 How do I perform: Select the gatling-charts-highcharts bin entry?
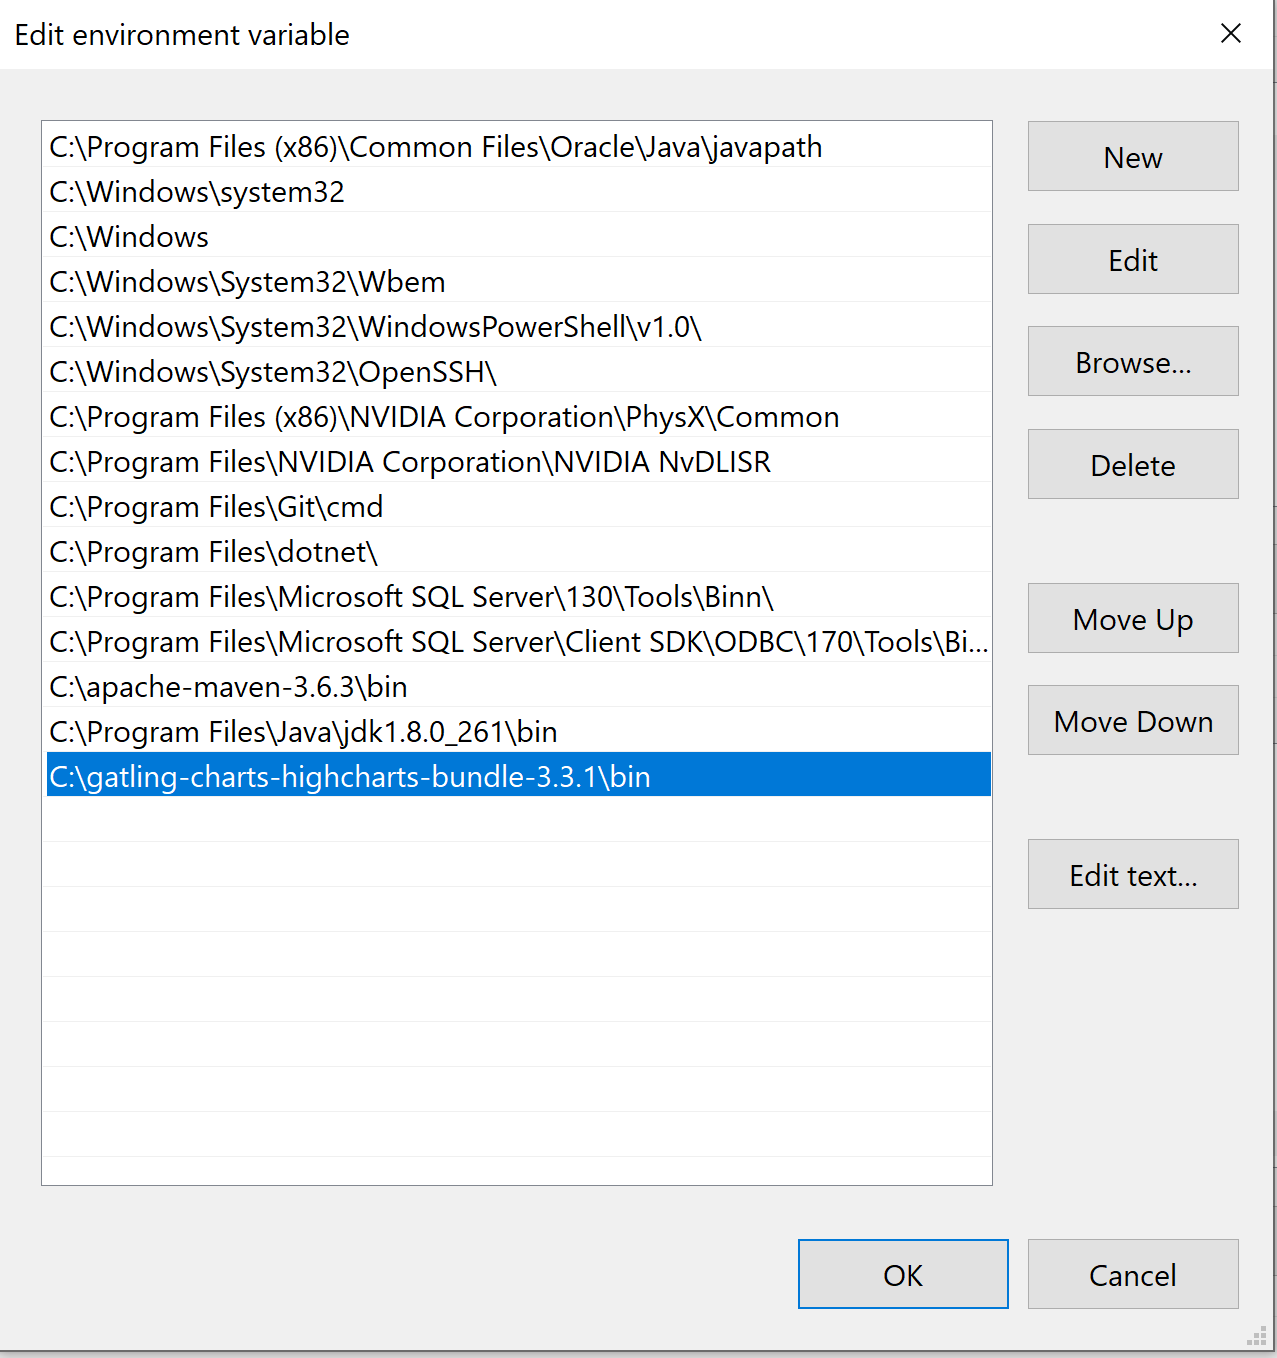click(x=348, y=775)
